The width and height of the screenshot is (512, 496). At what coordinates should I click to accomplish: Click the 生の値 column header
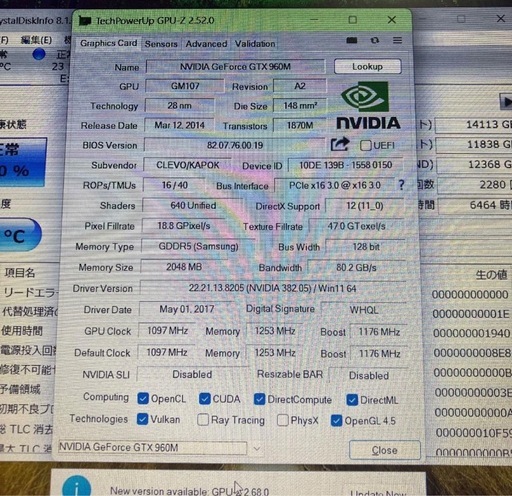(491, 275)
